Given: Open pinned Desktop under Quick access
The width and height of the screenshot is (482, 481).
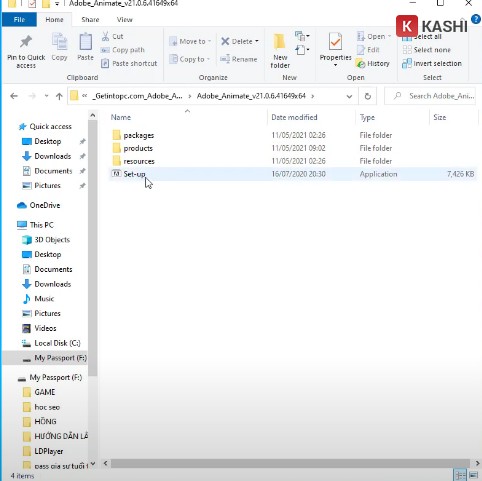Looking at the screenshot, I should (x=48, y=141).
